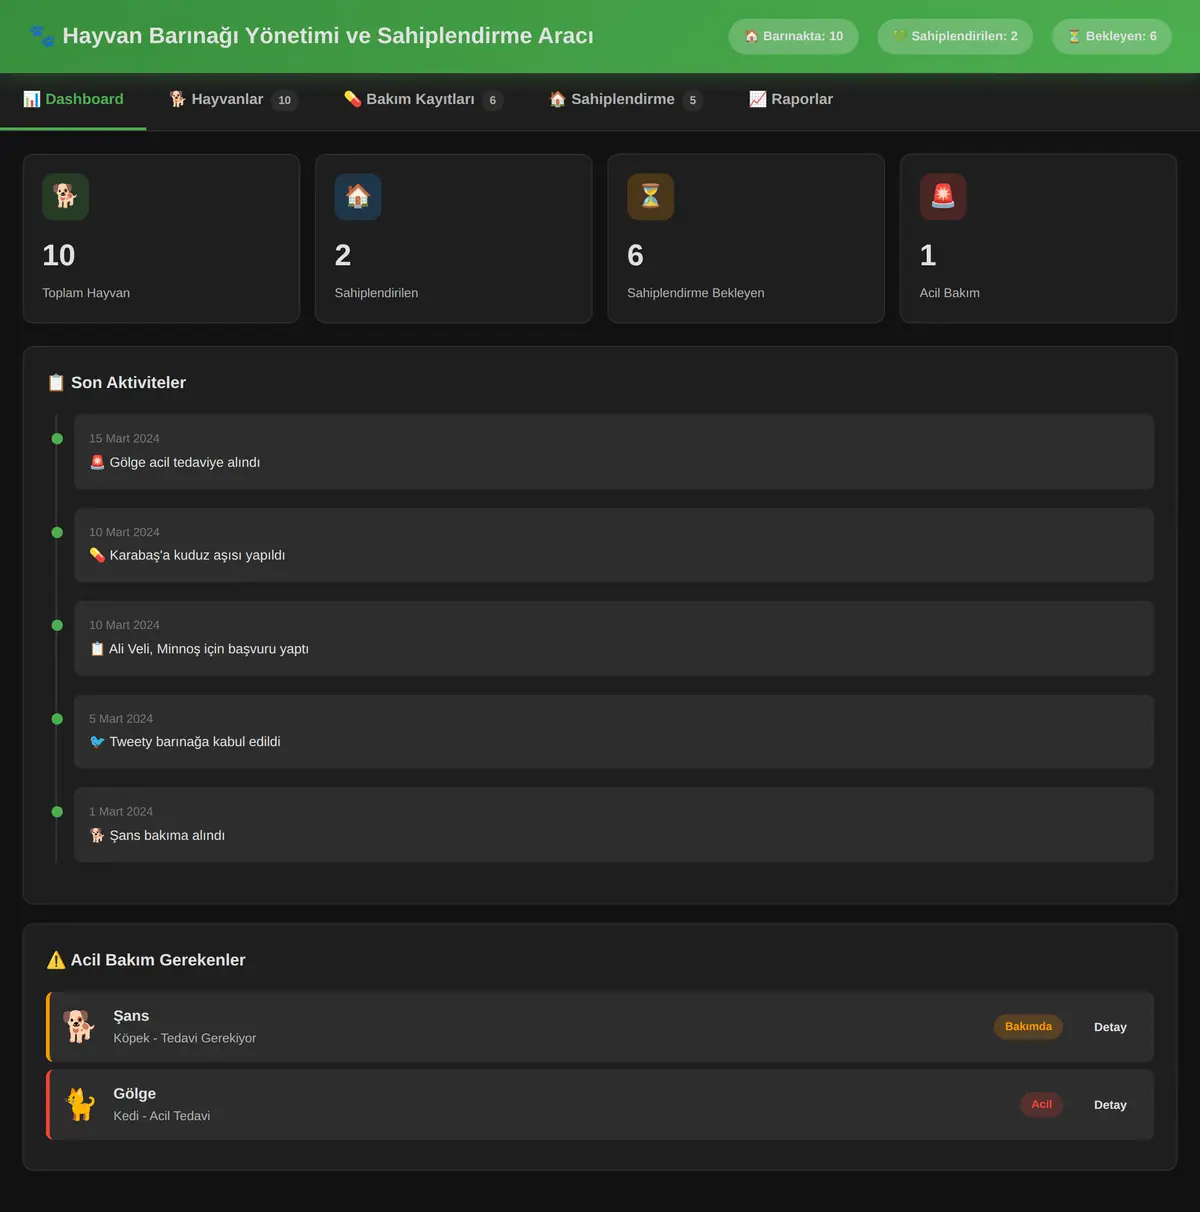The image size is (1200, 1212).
Task: Click the dog avatar icon for Şans
Action: click(x=79, y=1026)
